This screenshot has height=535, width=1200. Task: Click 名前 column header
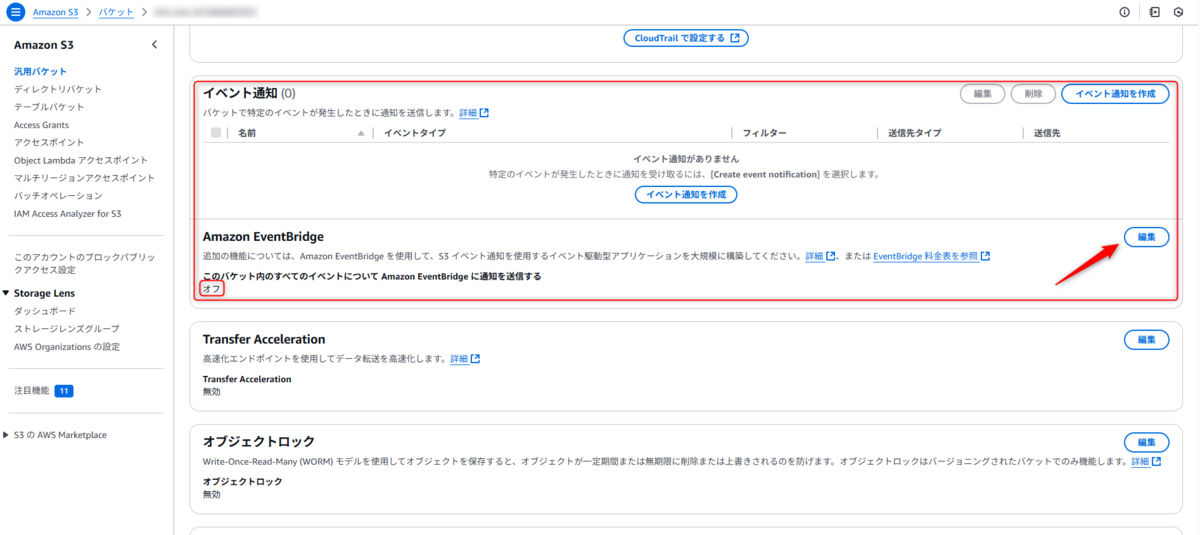coord(247,133)
